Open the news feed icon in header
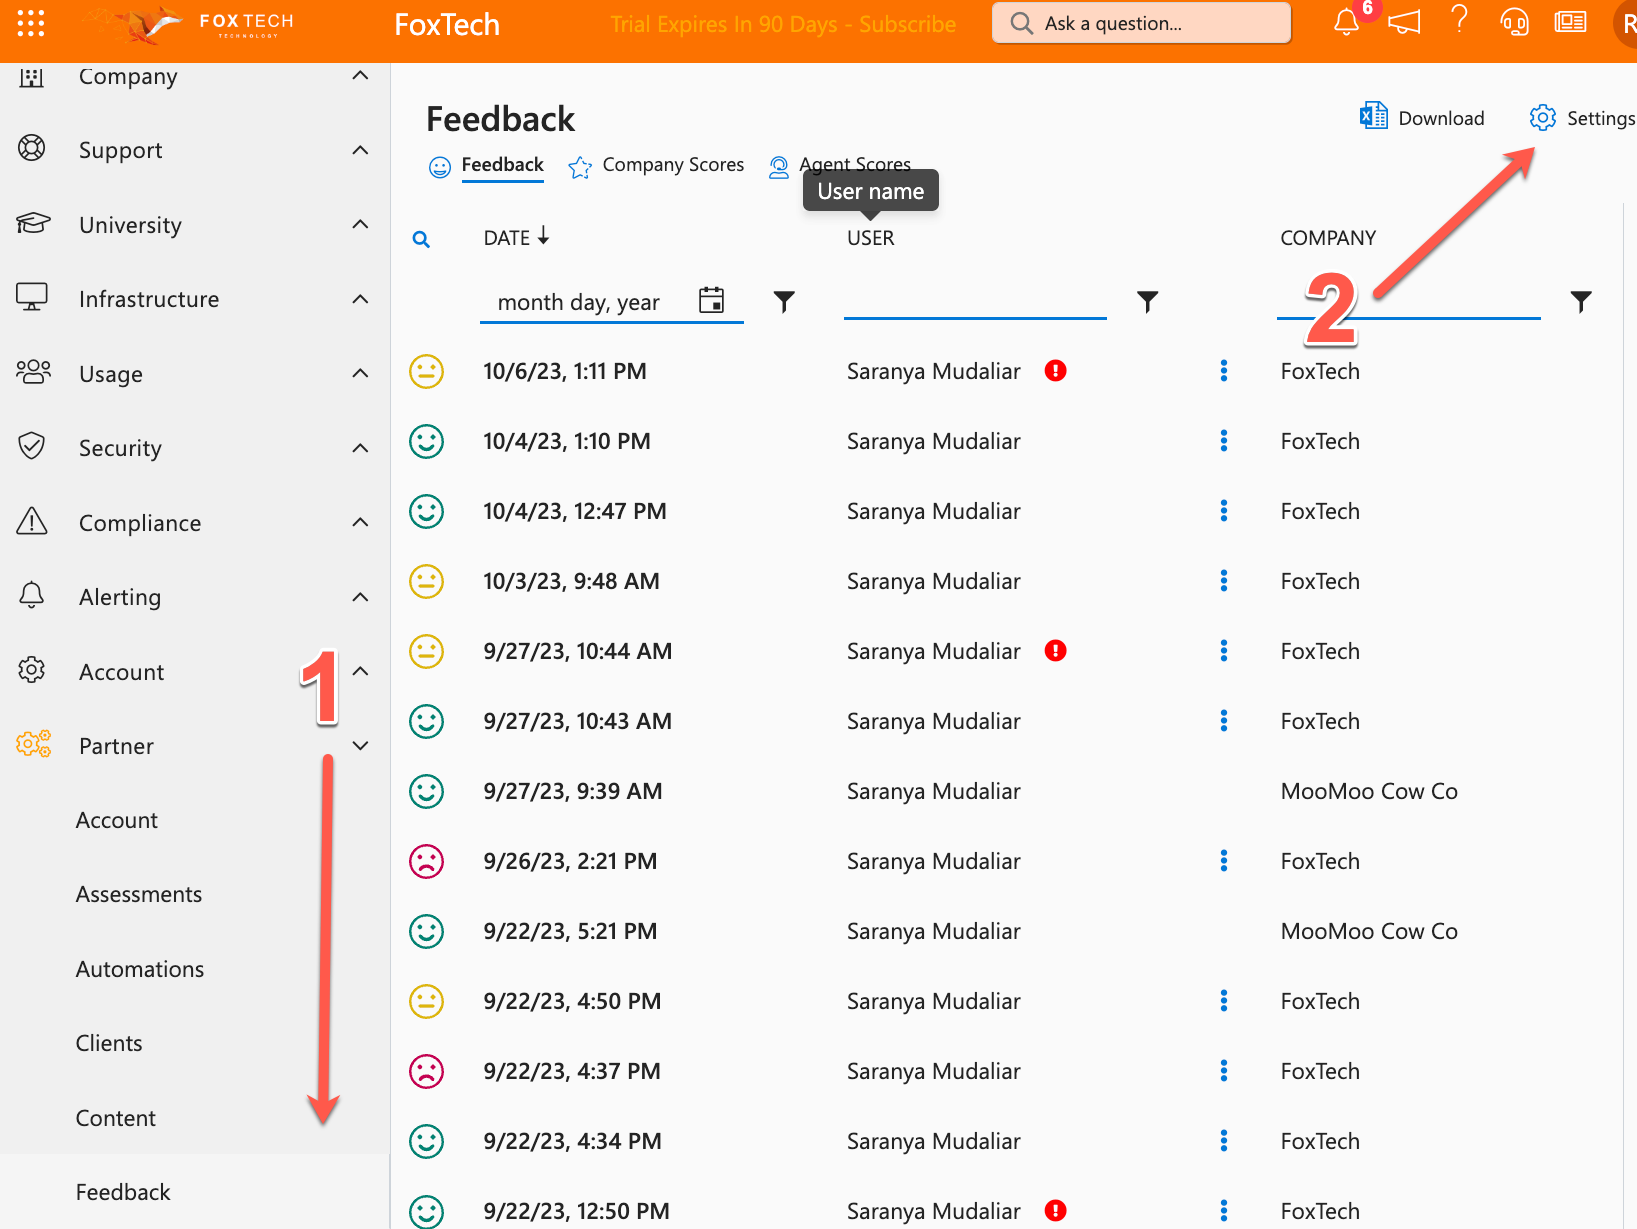 tap(1570, 22)
